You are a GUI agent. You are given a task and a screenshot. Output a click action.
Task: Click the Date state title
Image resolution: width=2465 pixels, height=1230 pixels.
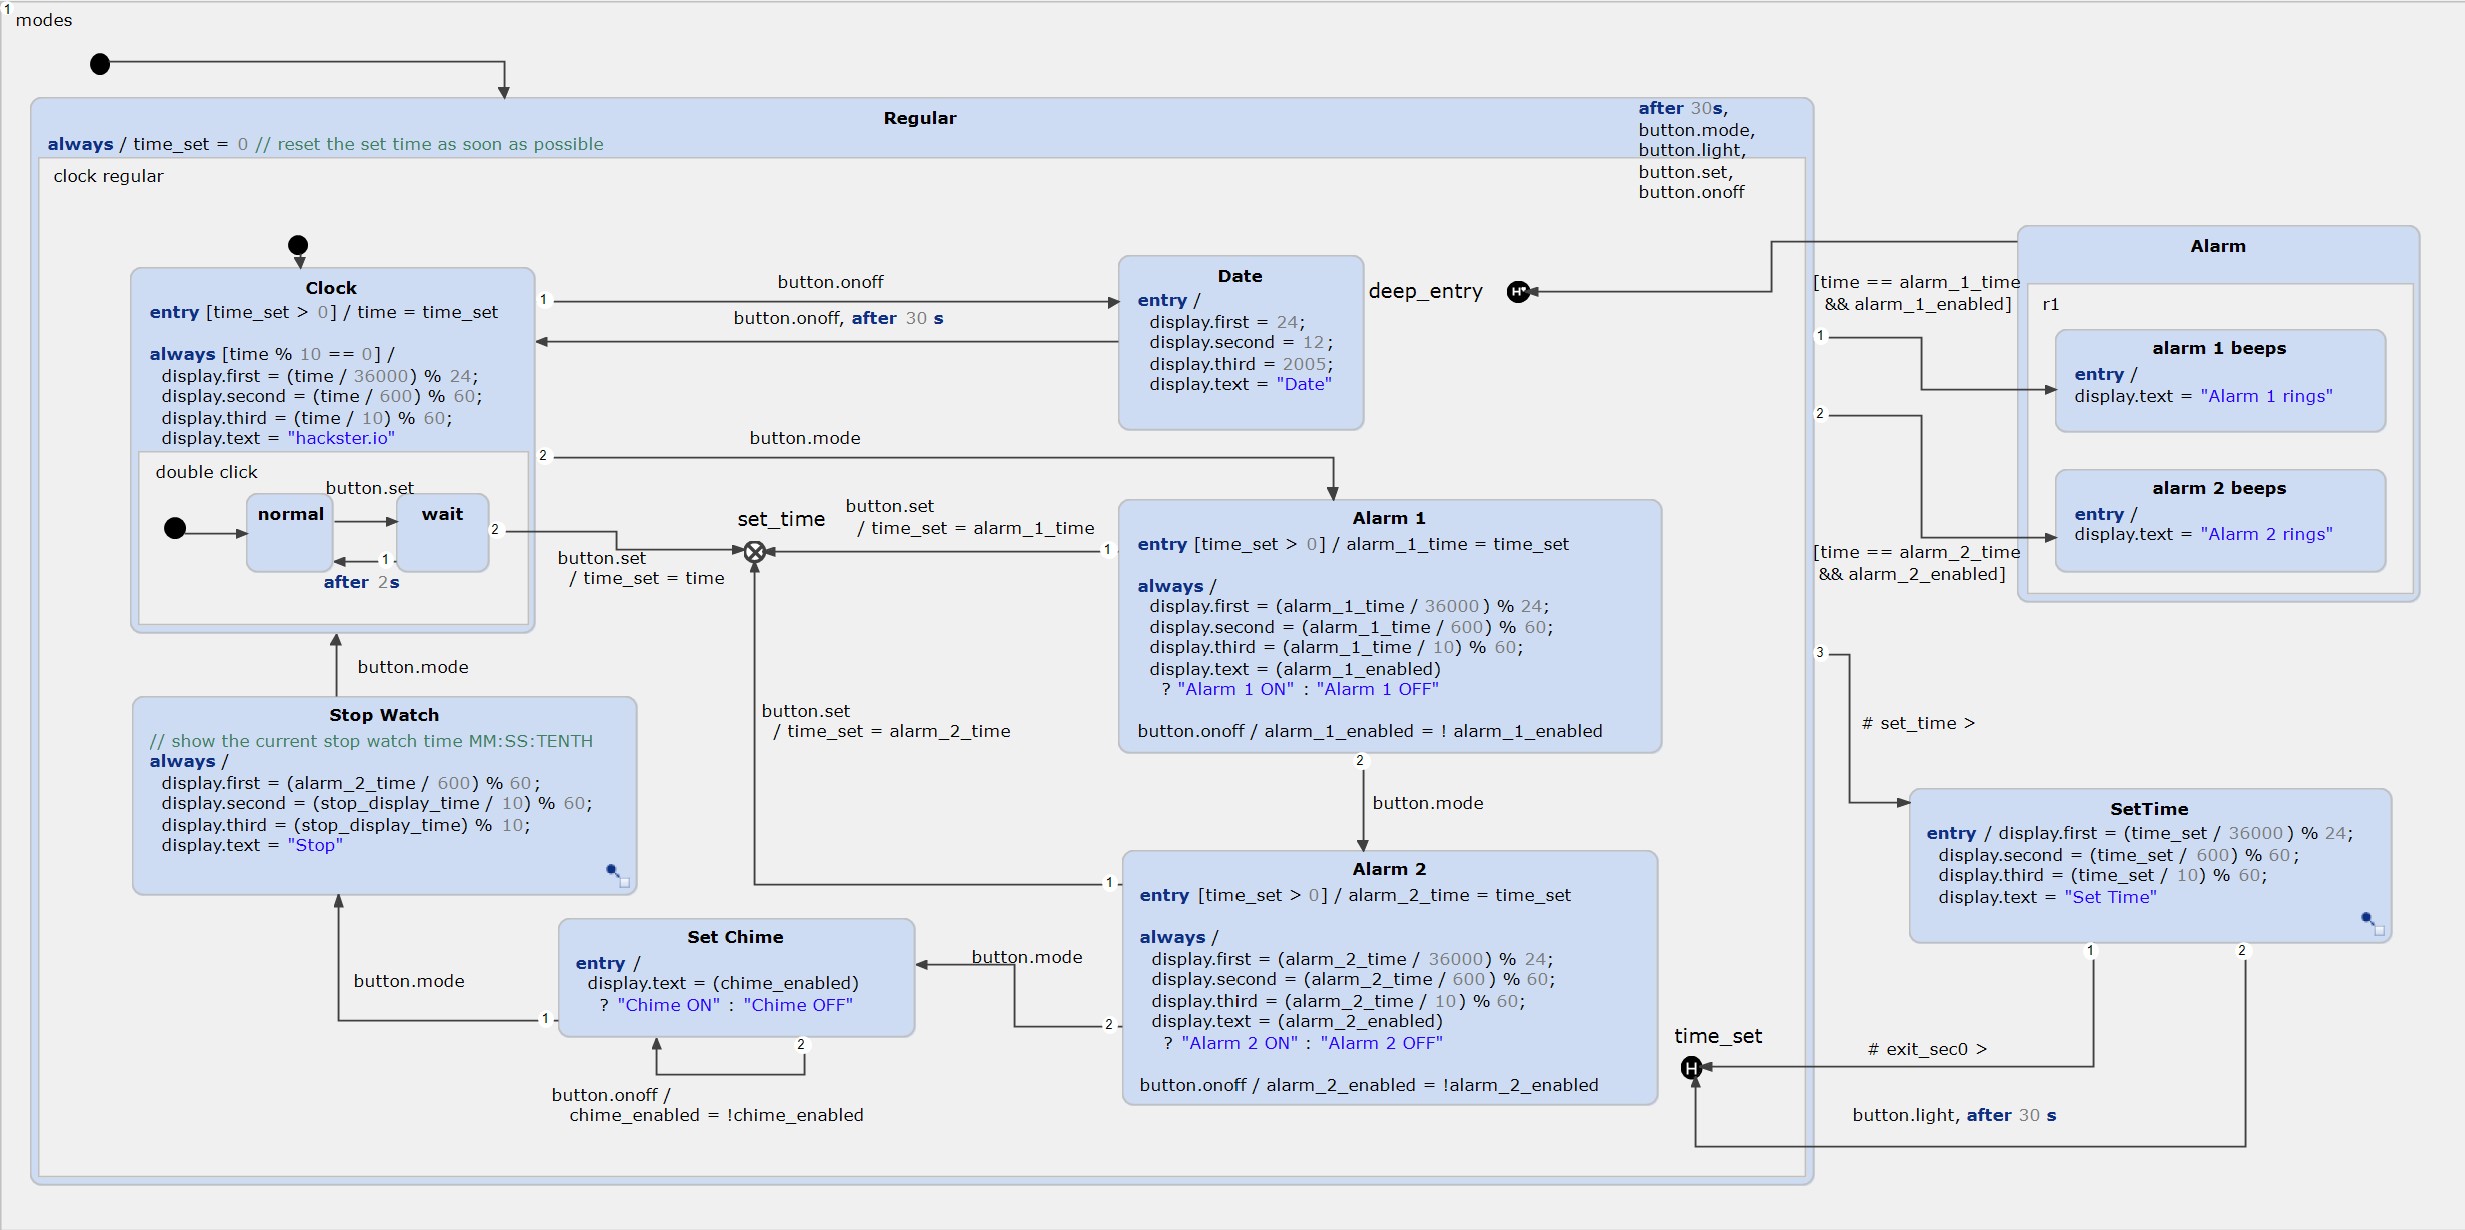tap(1240, 276)
